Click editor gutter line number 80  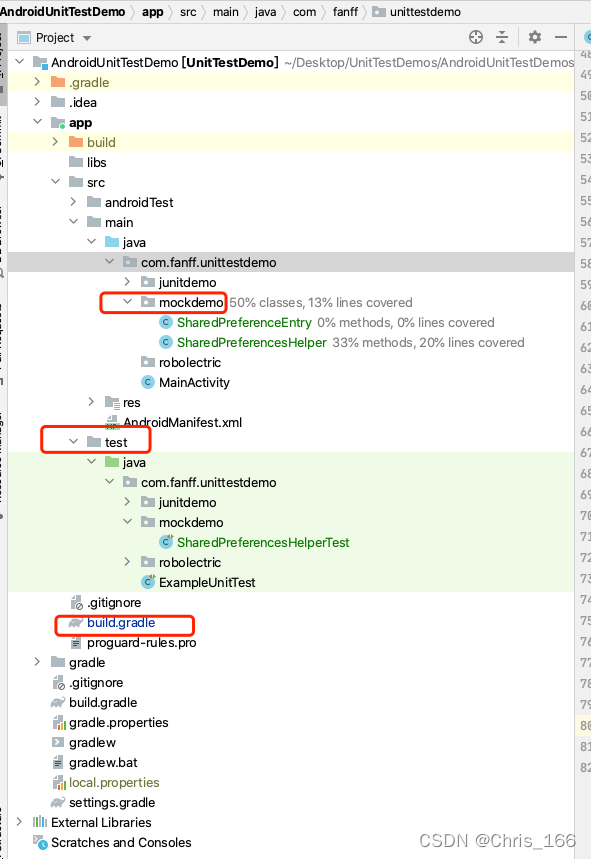pos(585,725)
